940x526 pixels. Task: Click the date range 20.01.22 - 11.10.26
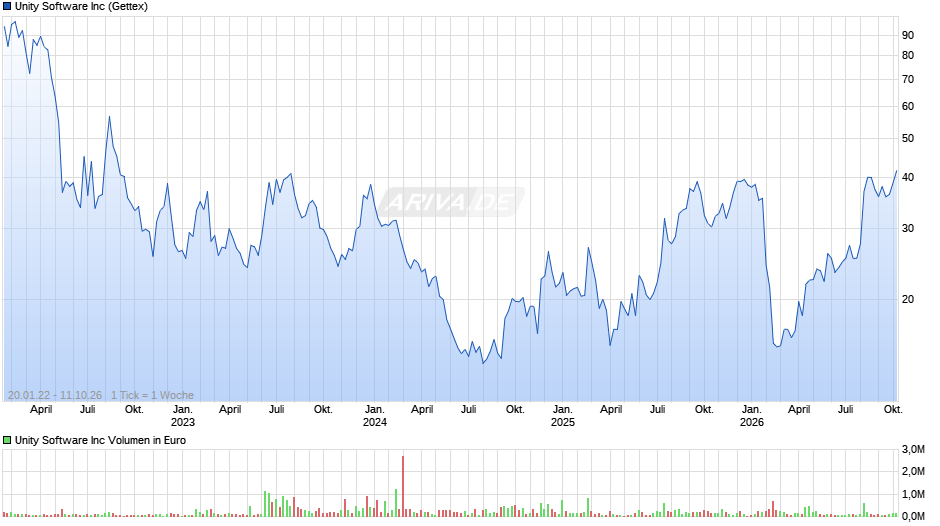click(55, 395)
